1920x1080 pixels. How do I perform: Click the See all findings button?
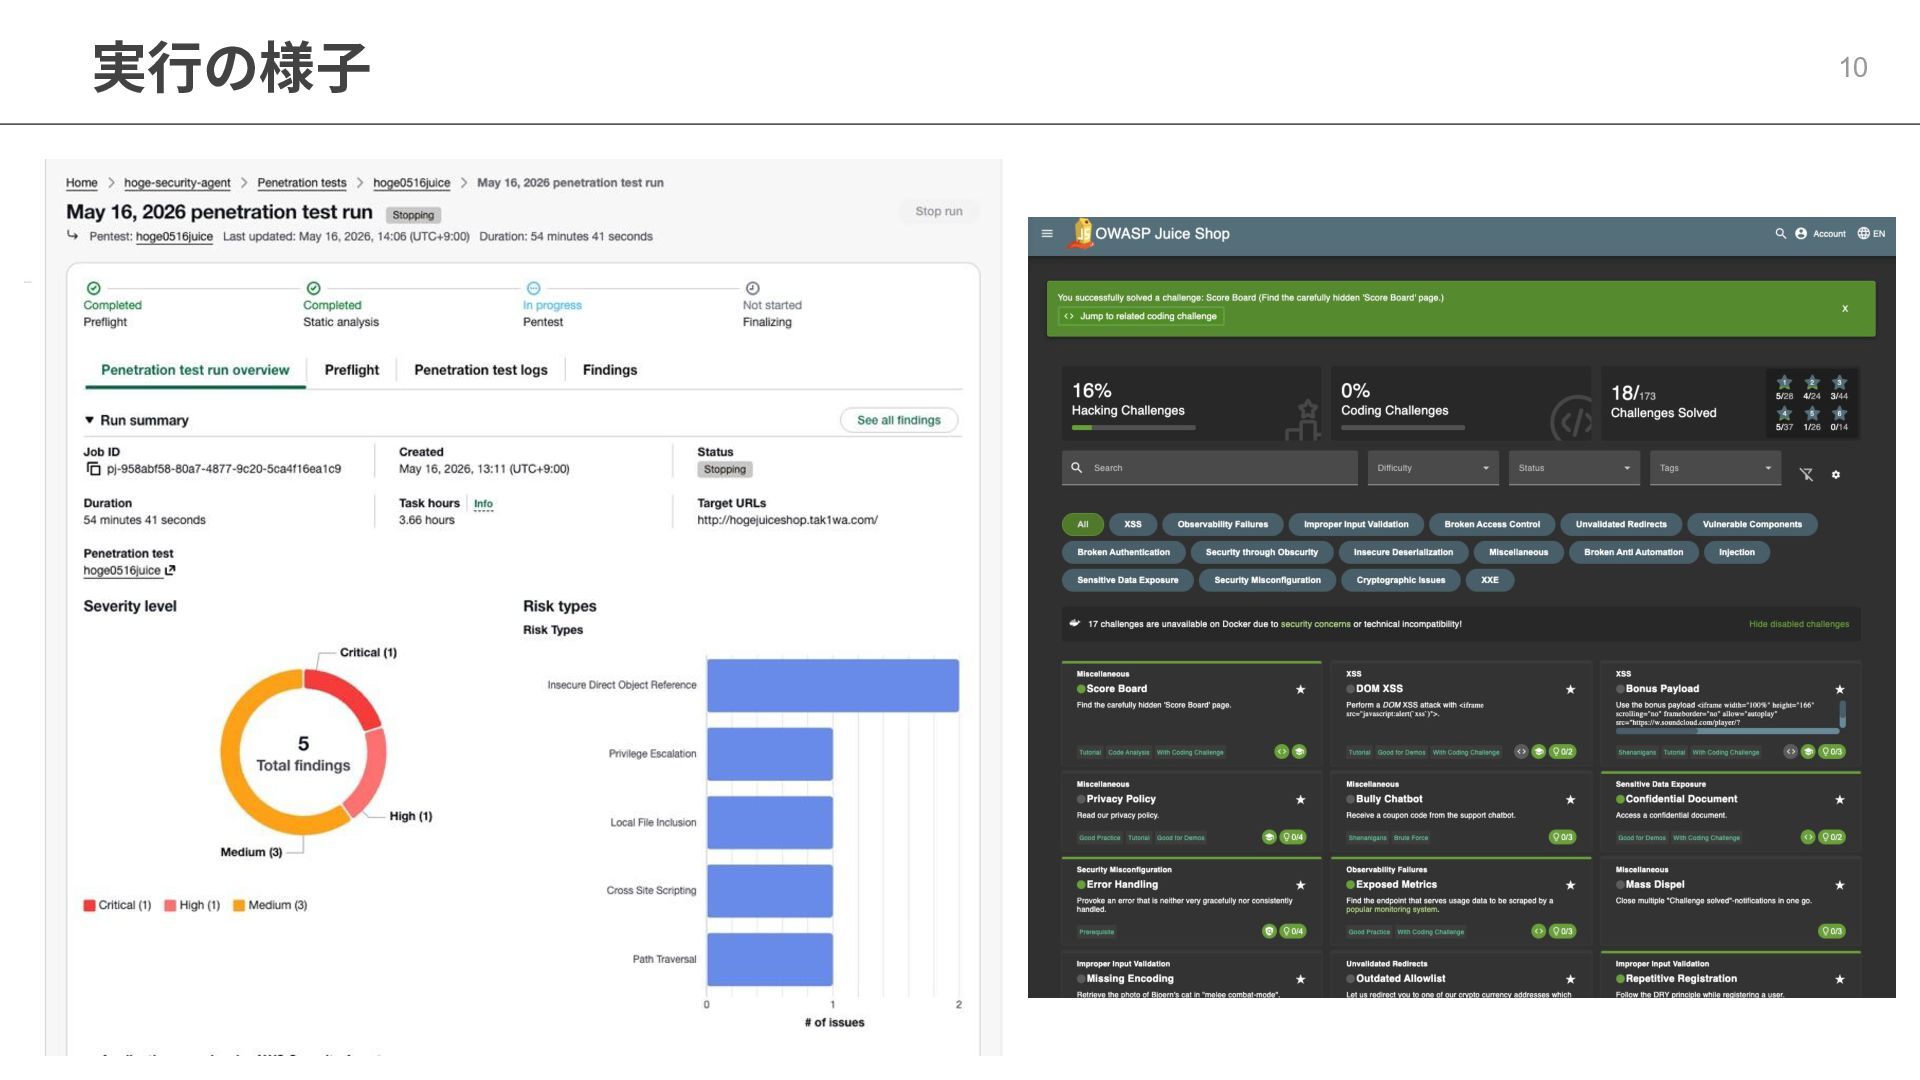[899, 421]
